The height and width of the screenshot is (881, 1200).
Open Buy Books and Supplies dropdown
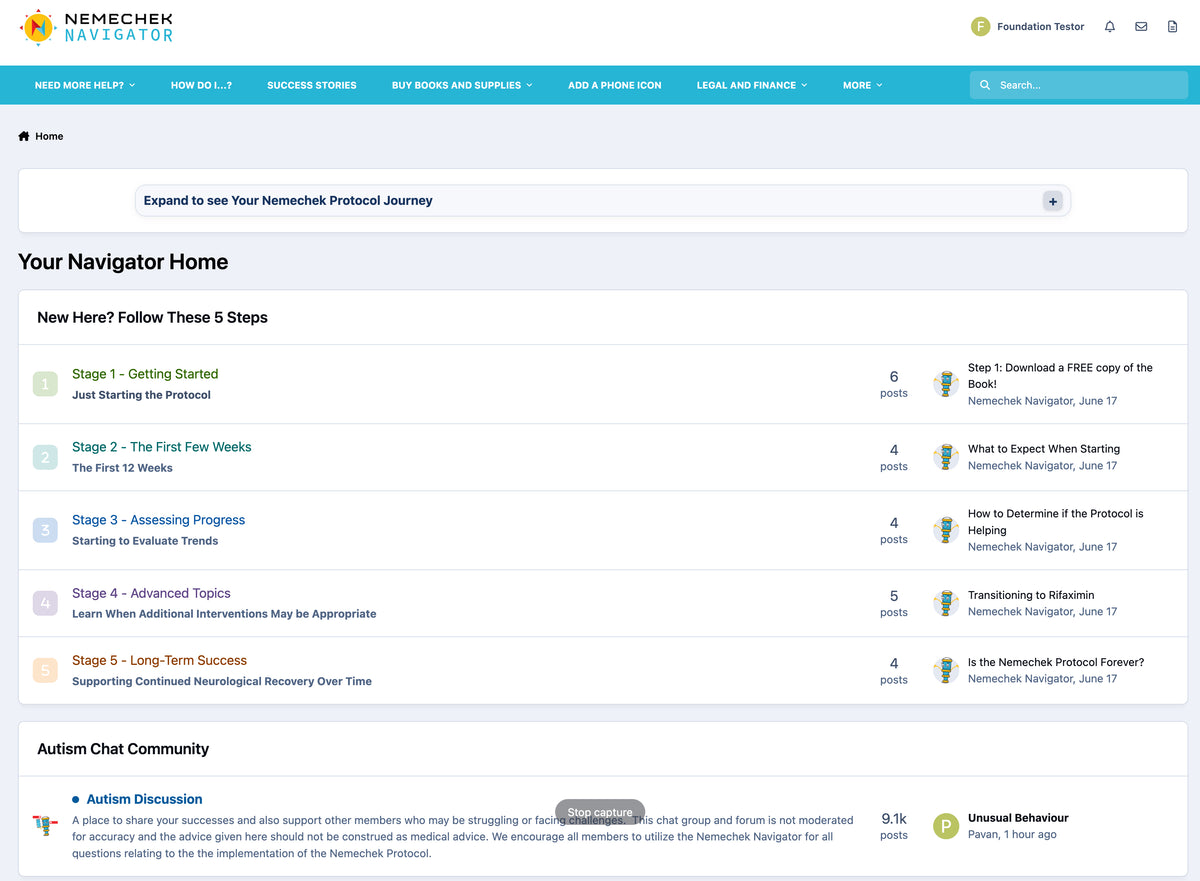pos(462,85)
